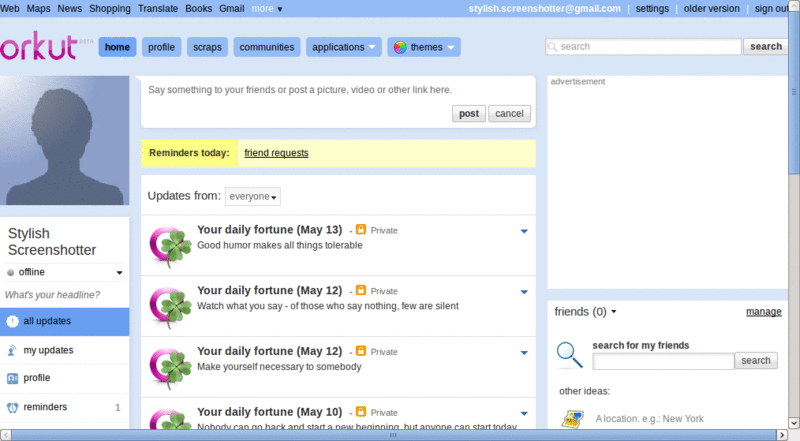The height and width of the screenshot is (441, 800).
Task: Click the profile silhouette picture
Action: tap(64, 140)
